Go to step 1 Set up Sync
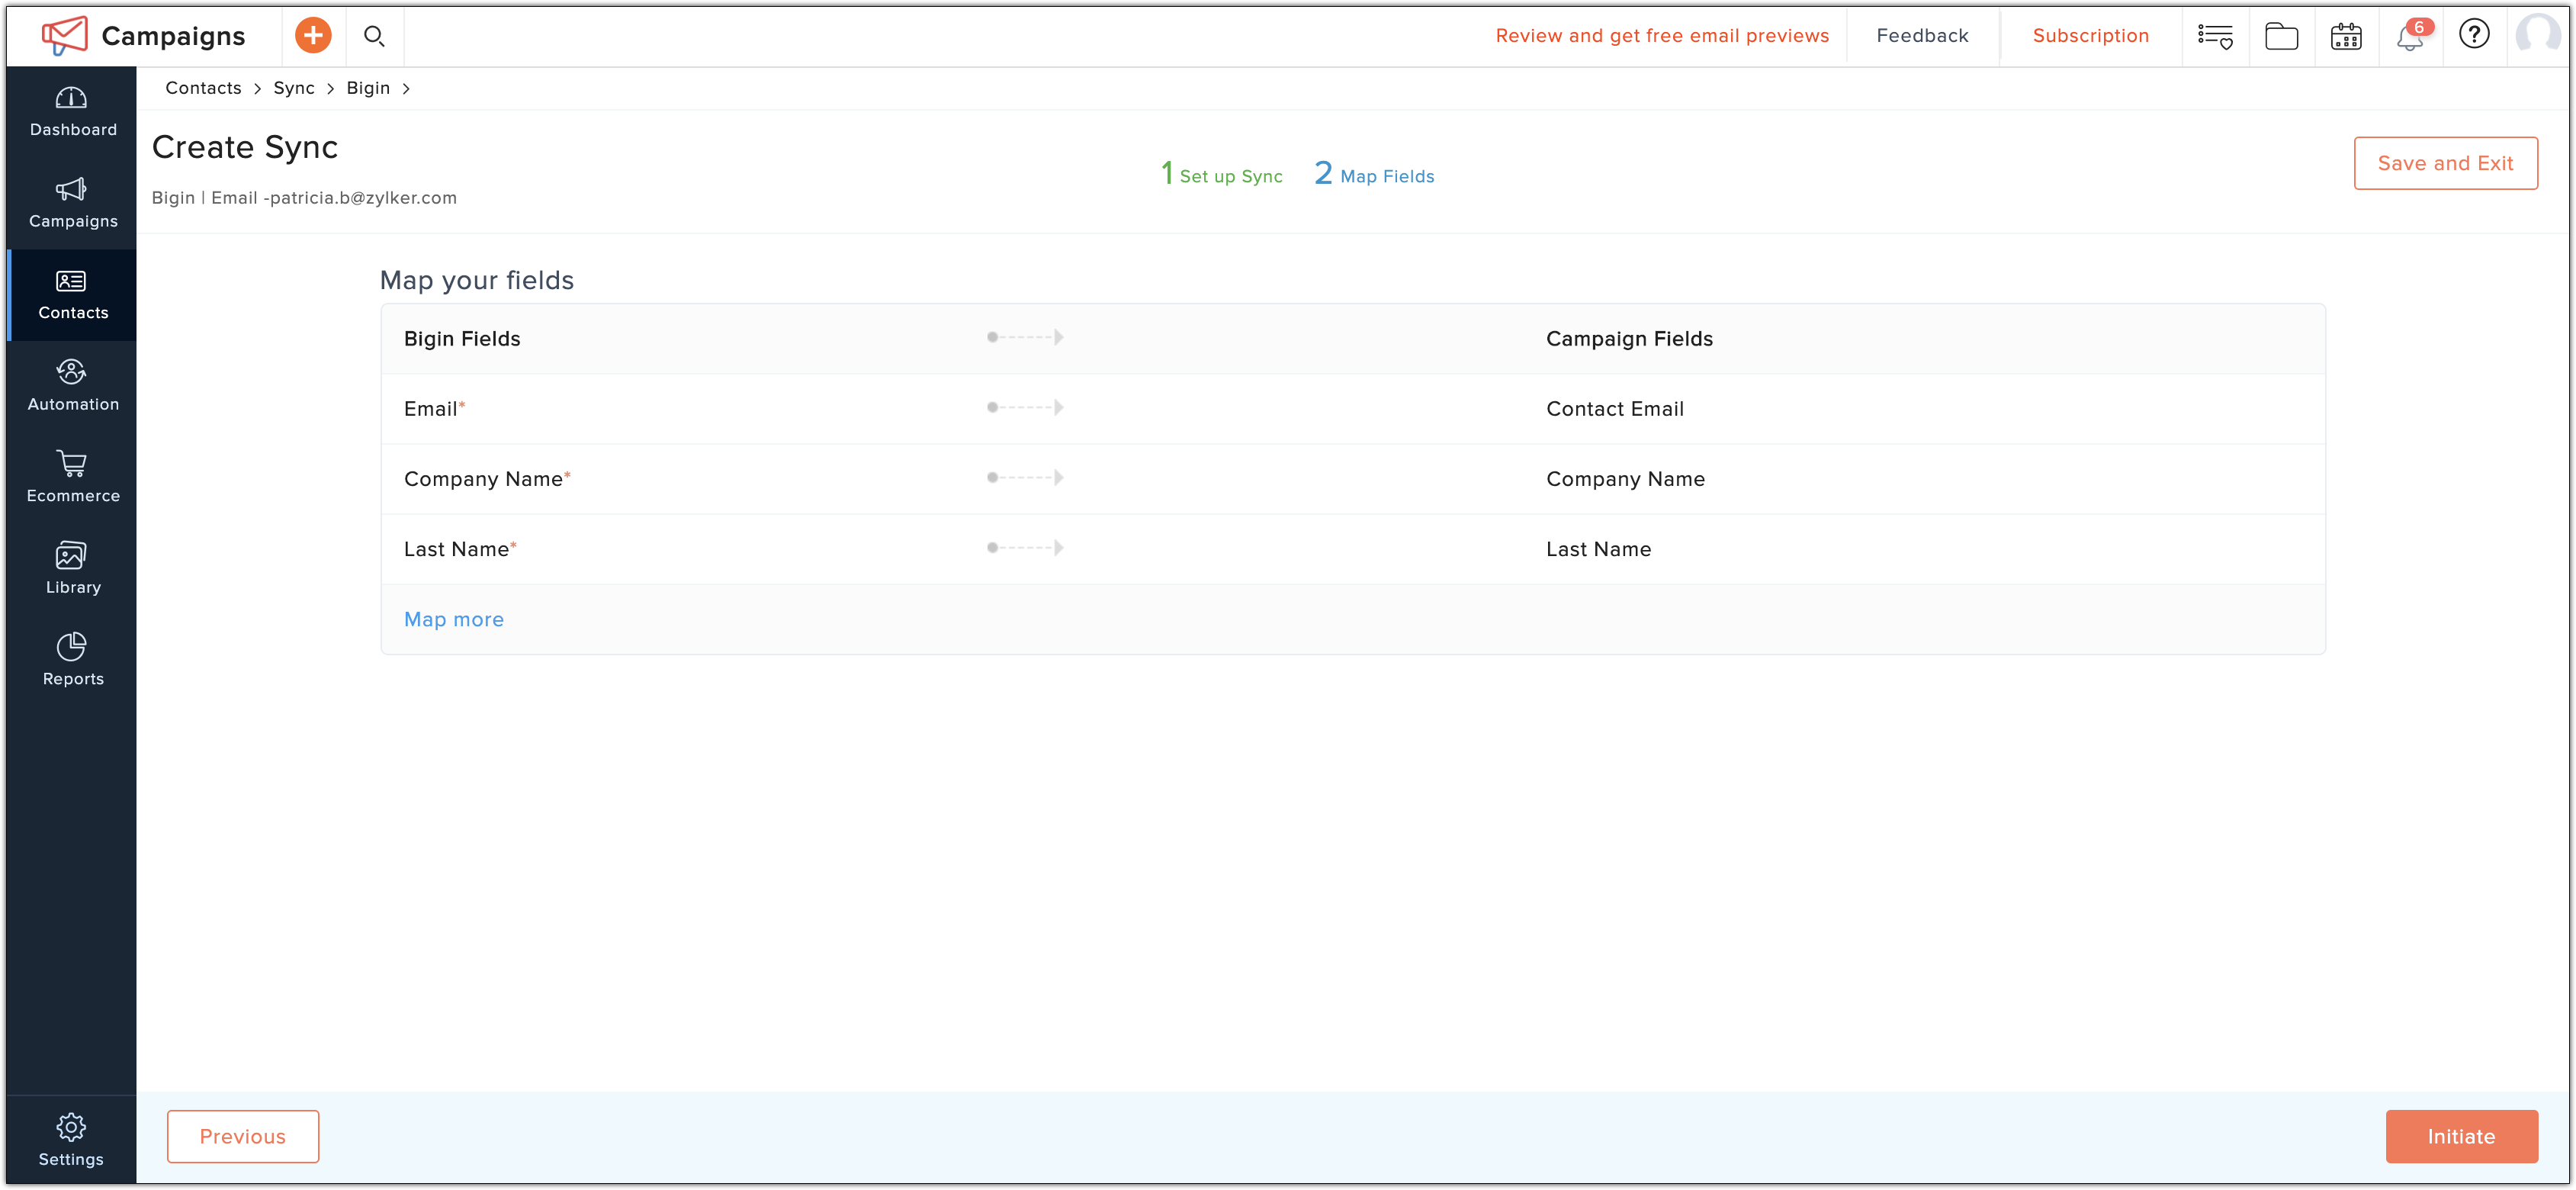This screenshot has width=2576, height=1190. click(1221, 174)
